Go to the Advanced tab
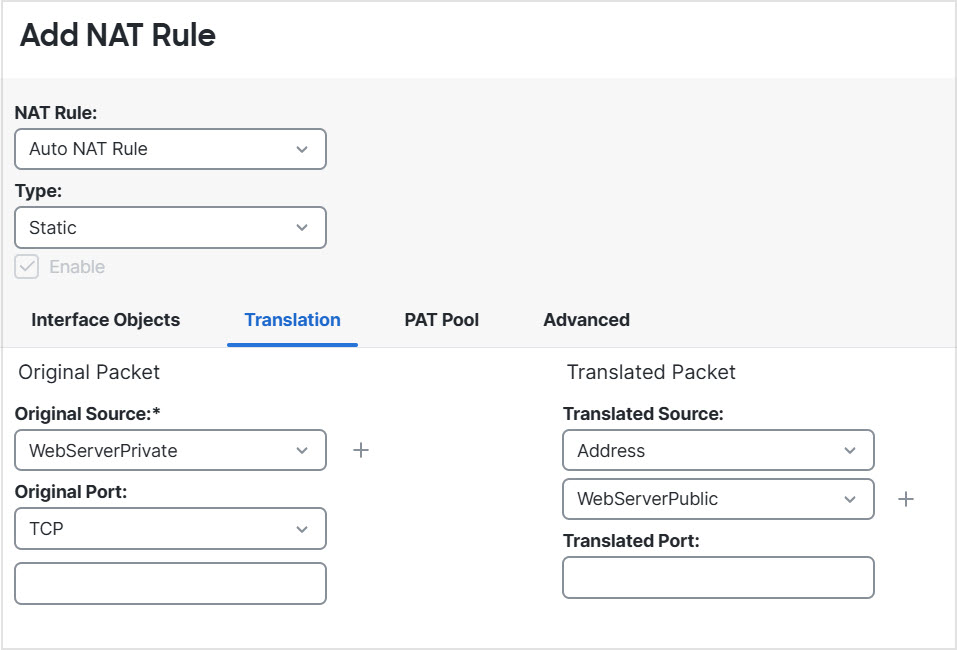 (586, 320)
